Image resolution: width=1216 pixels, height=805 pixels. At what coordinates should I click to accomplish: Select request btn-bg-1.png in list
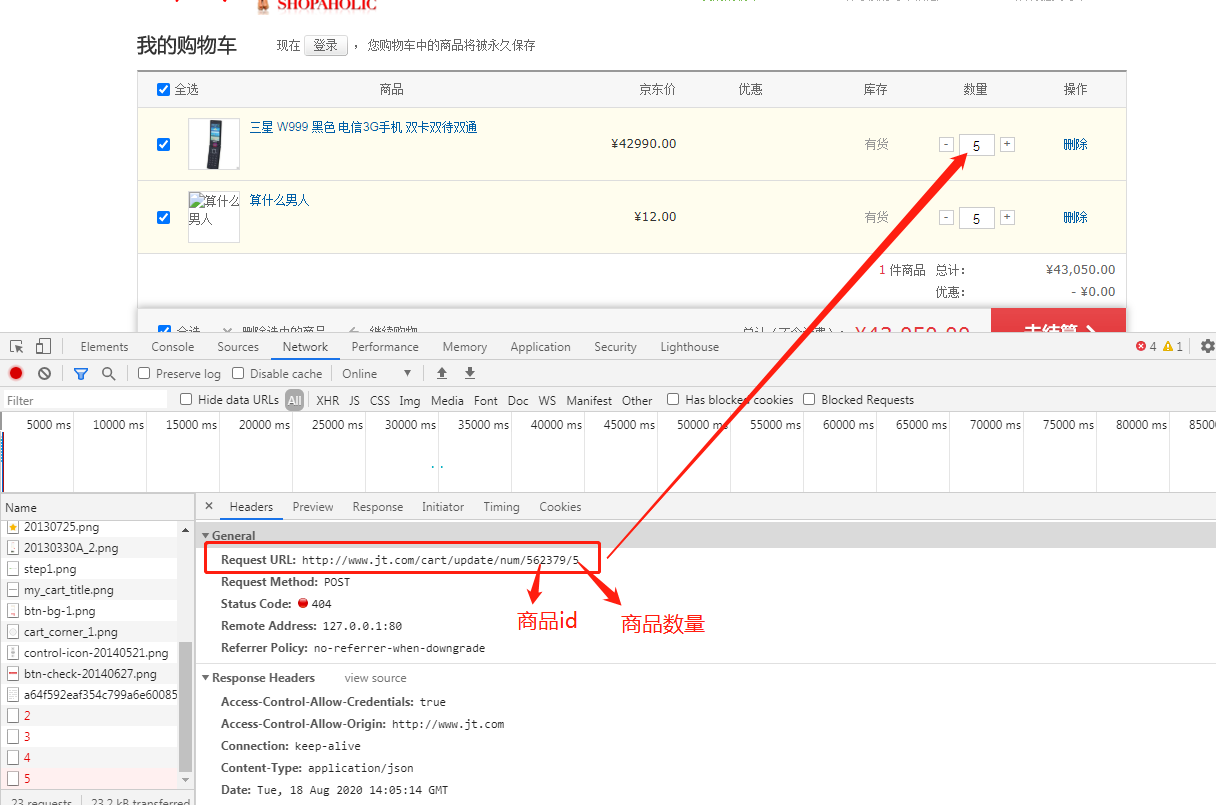tap(90, 611)
